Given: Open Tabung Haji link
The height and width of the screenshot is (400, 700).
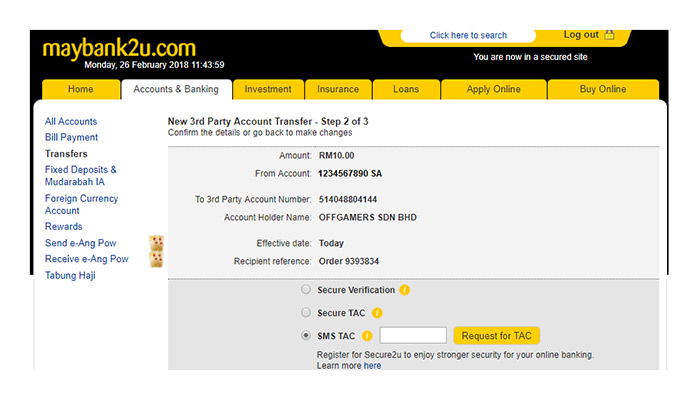Looking at the screenshot, I should (x=70, y=275).
